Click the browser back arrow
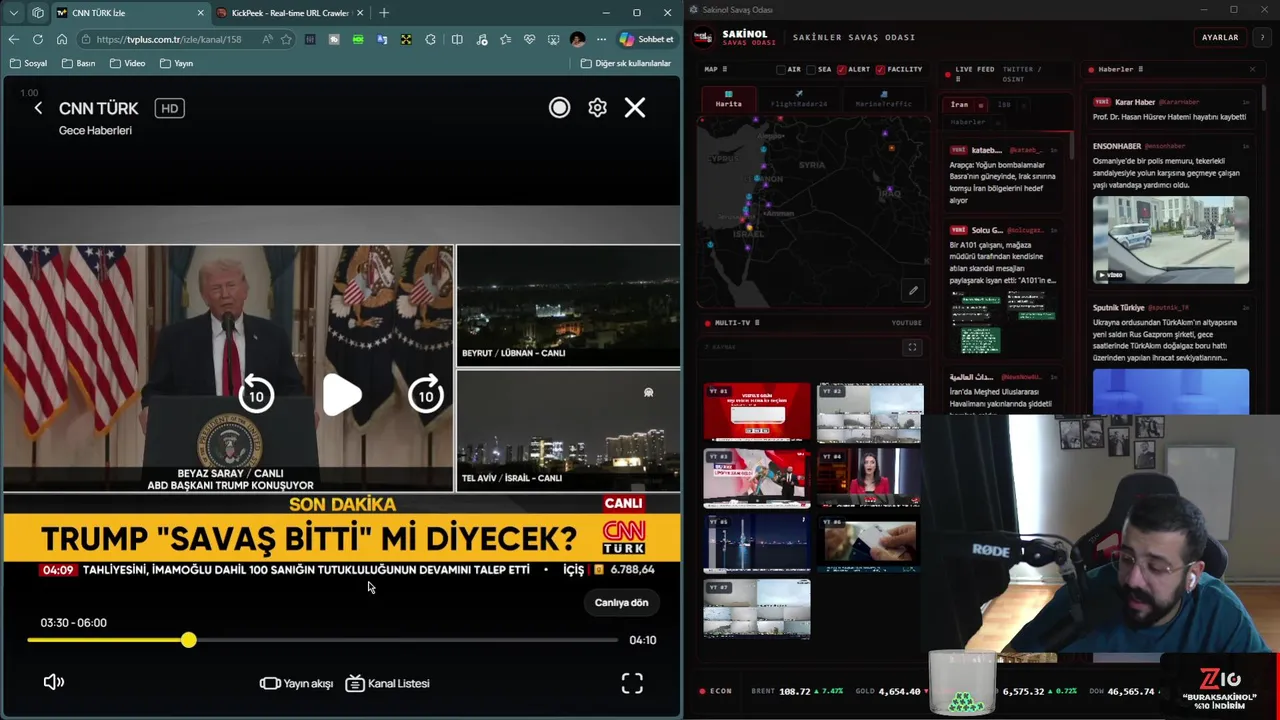 [x=13, y=39]
